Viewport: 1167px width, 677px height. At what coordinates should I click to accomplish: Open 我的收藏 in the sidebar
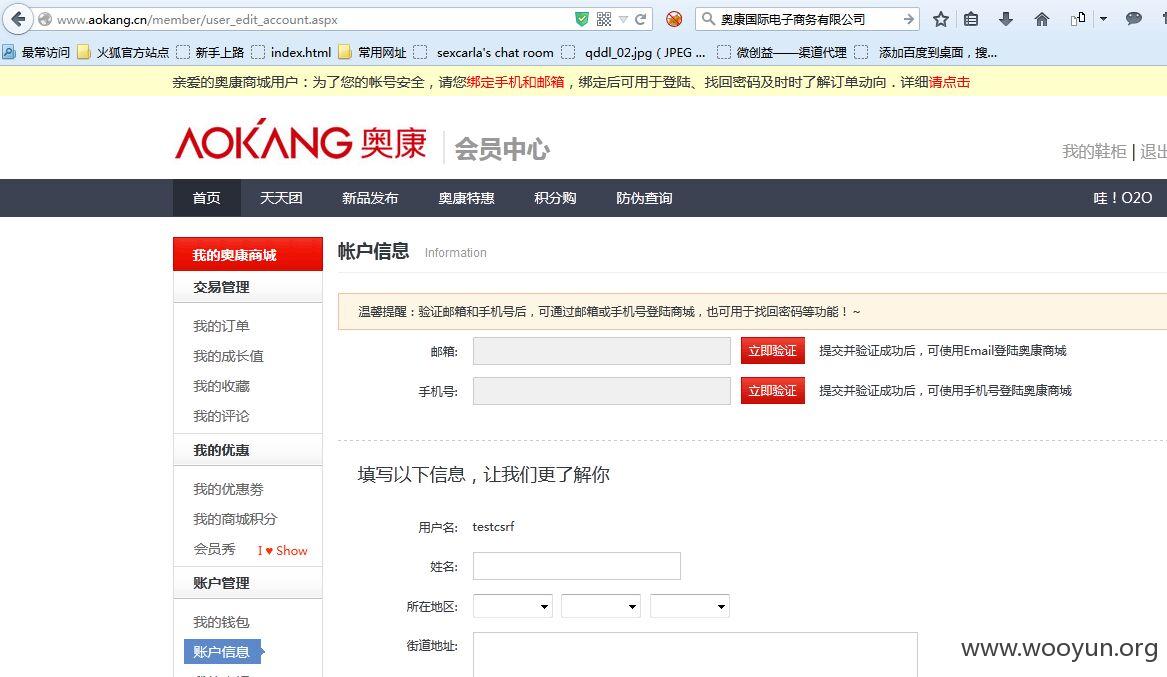click(221, 386)
